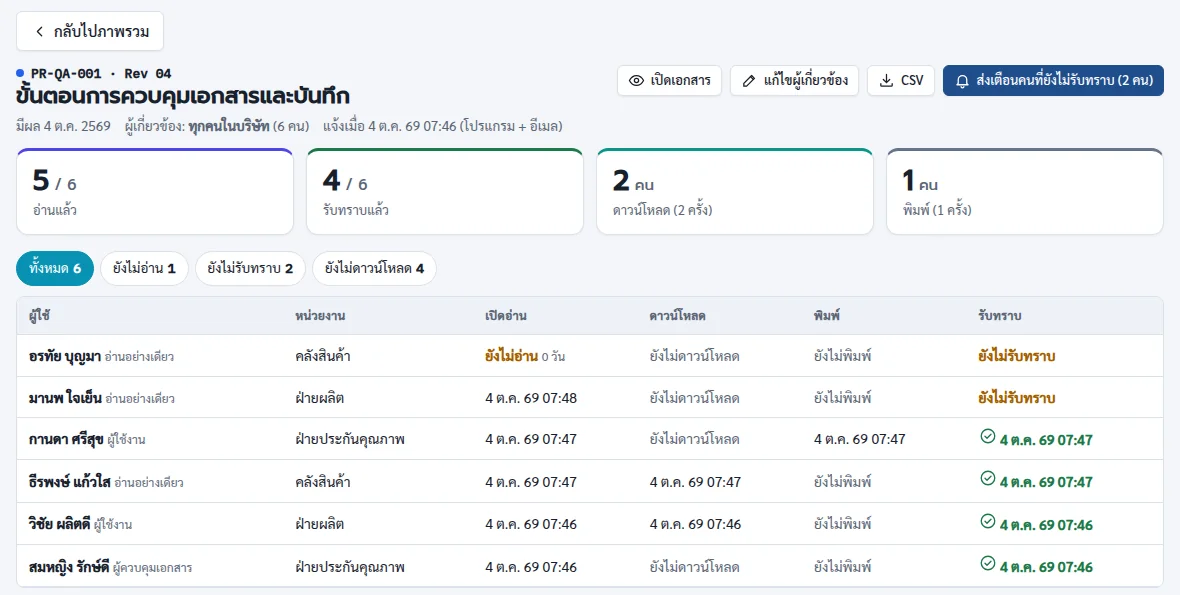The image size is (1180, 595).
Task: Select the ทั้งหมด 6 filter tab
Action: click(x=55, y=269)
